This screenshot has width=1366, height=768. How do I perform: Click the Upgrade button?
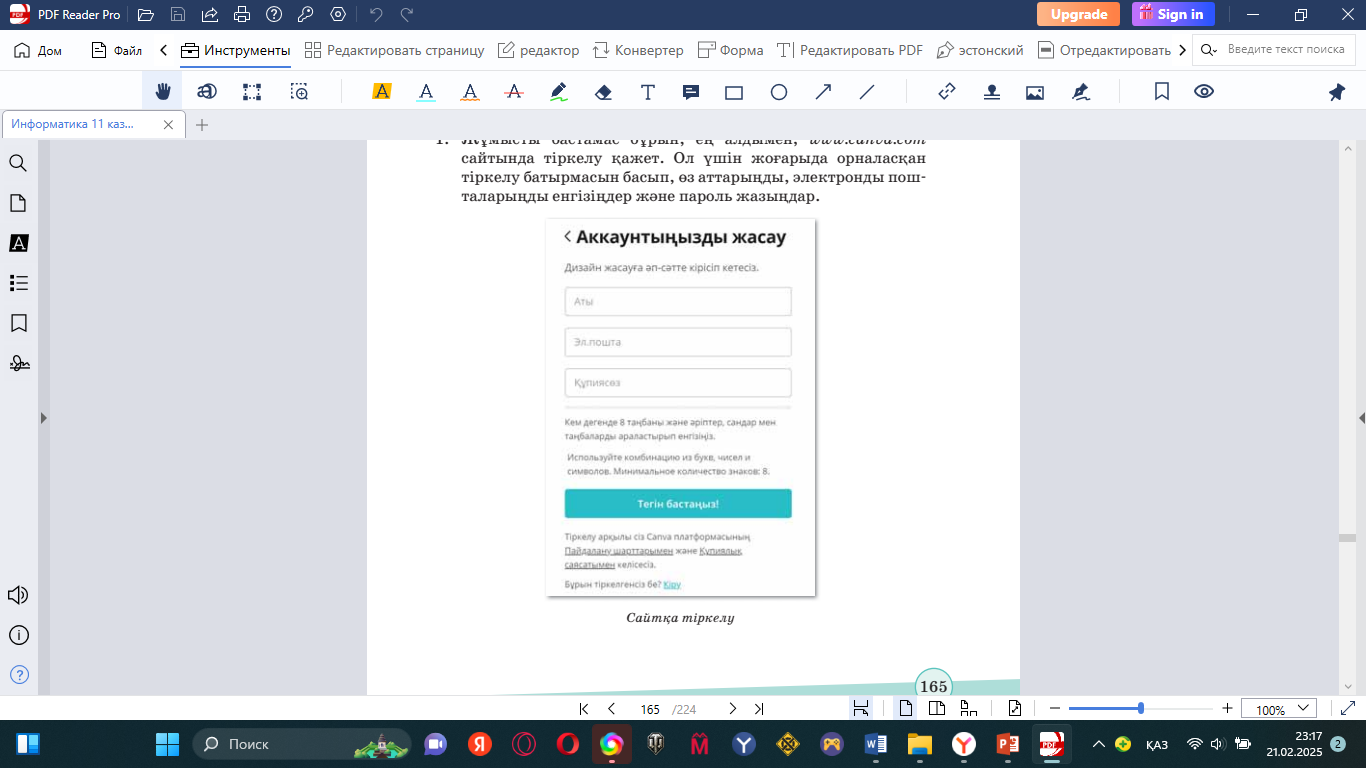[1078, 14]
